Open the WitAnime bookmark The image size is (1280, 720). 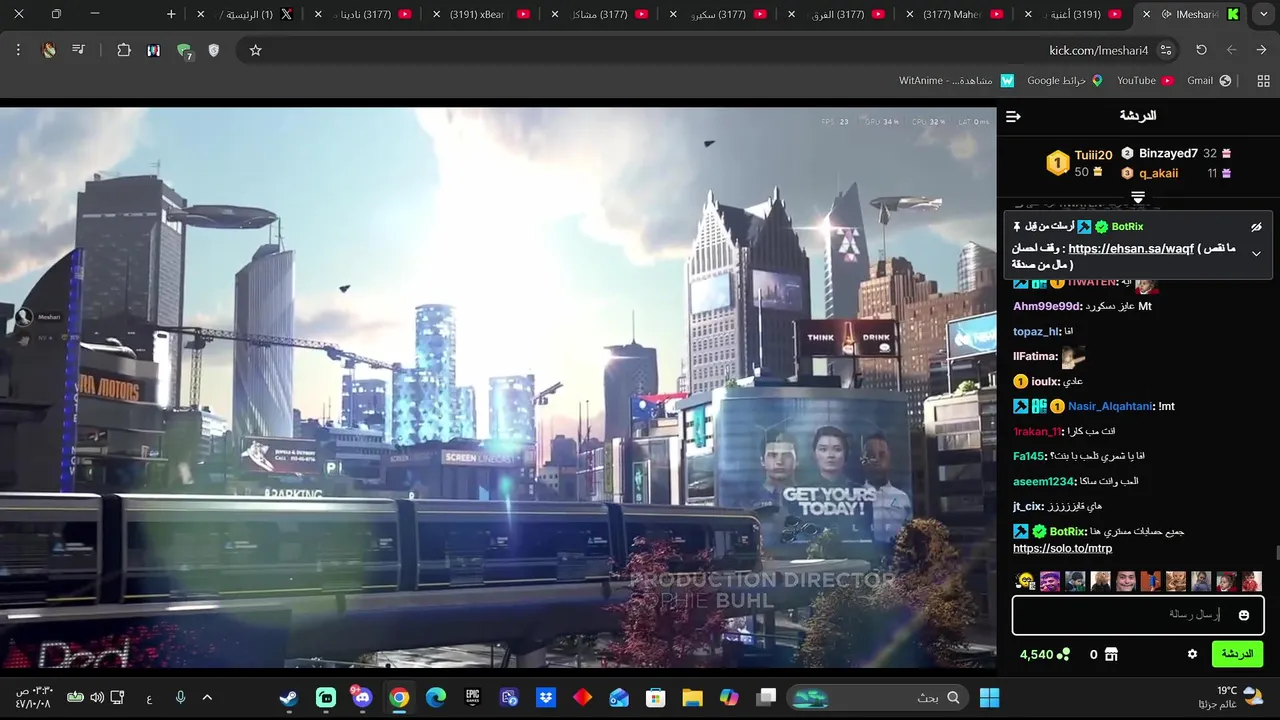tap(956, 81)
